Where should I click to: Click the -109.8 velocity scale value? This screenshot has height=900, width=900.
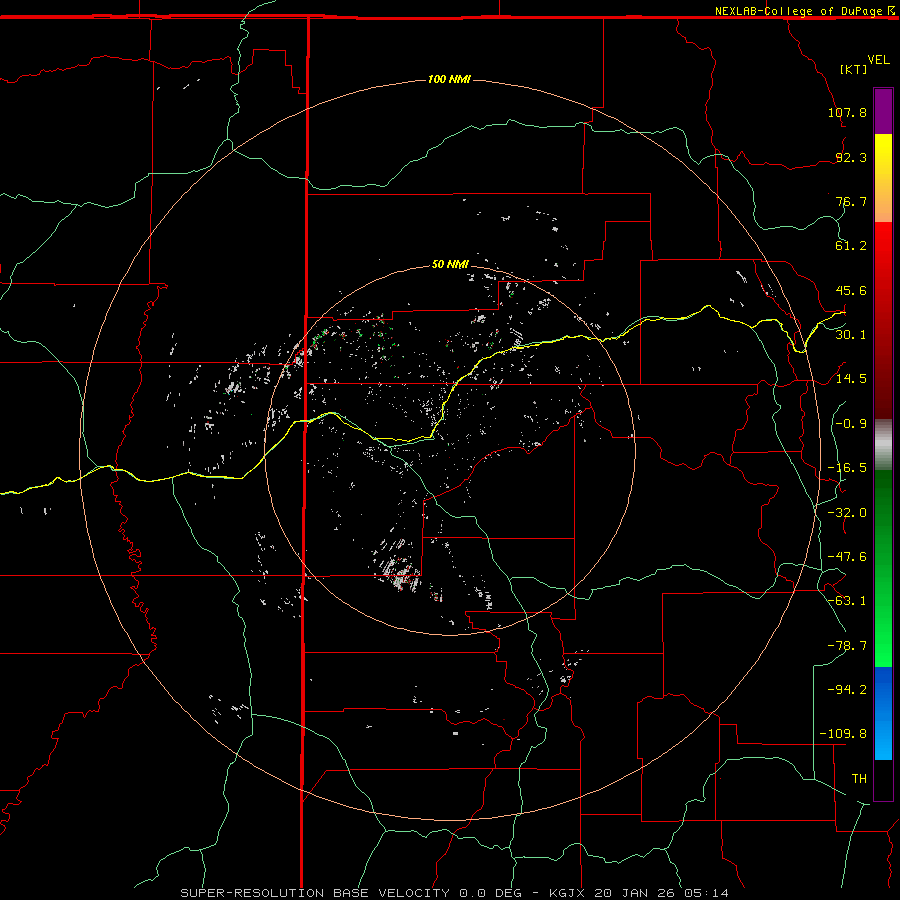click(x=843, y=734)
